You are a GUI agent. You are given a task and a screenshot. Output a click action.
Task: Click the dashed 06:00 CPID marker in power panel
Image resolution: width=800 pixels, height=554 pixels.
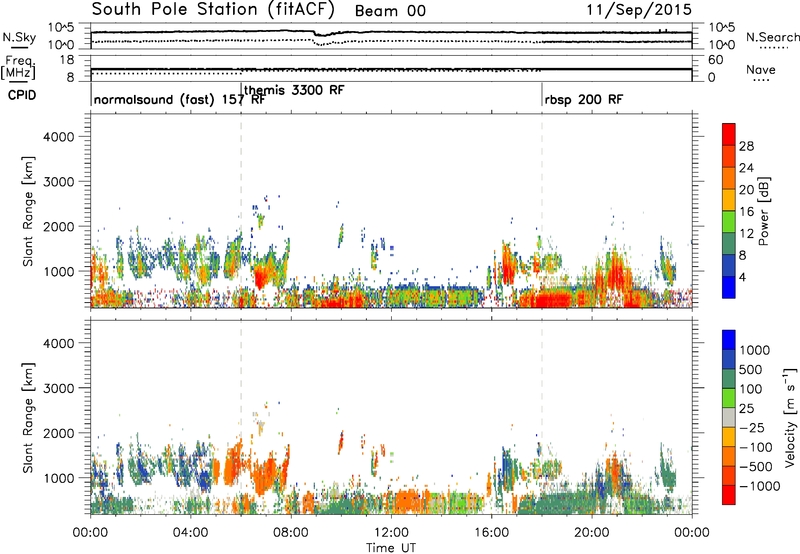click(241, 211)
